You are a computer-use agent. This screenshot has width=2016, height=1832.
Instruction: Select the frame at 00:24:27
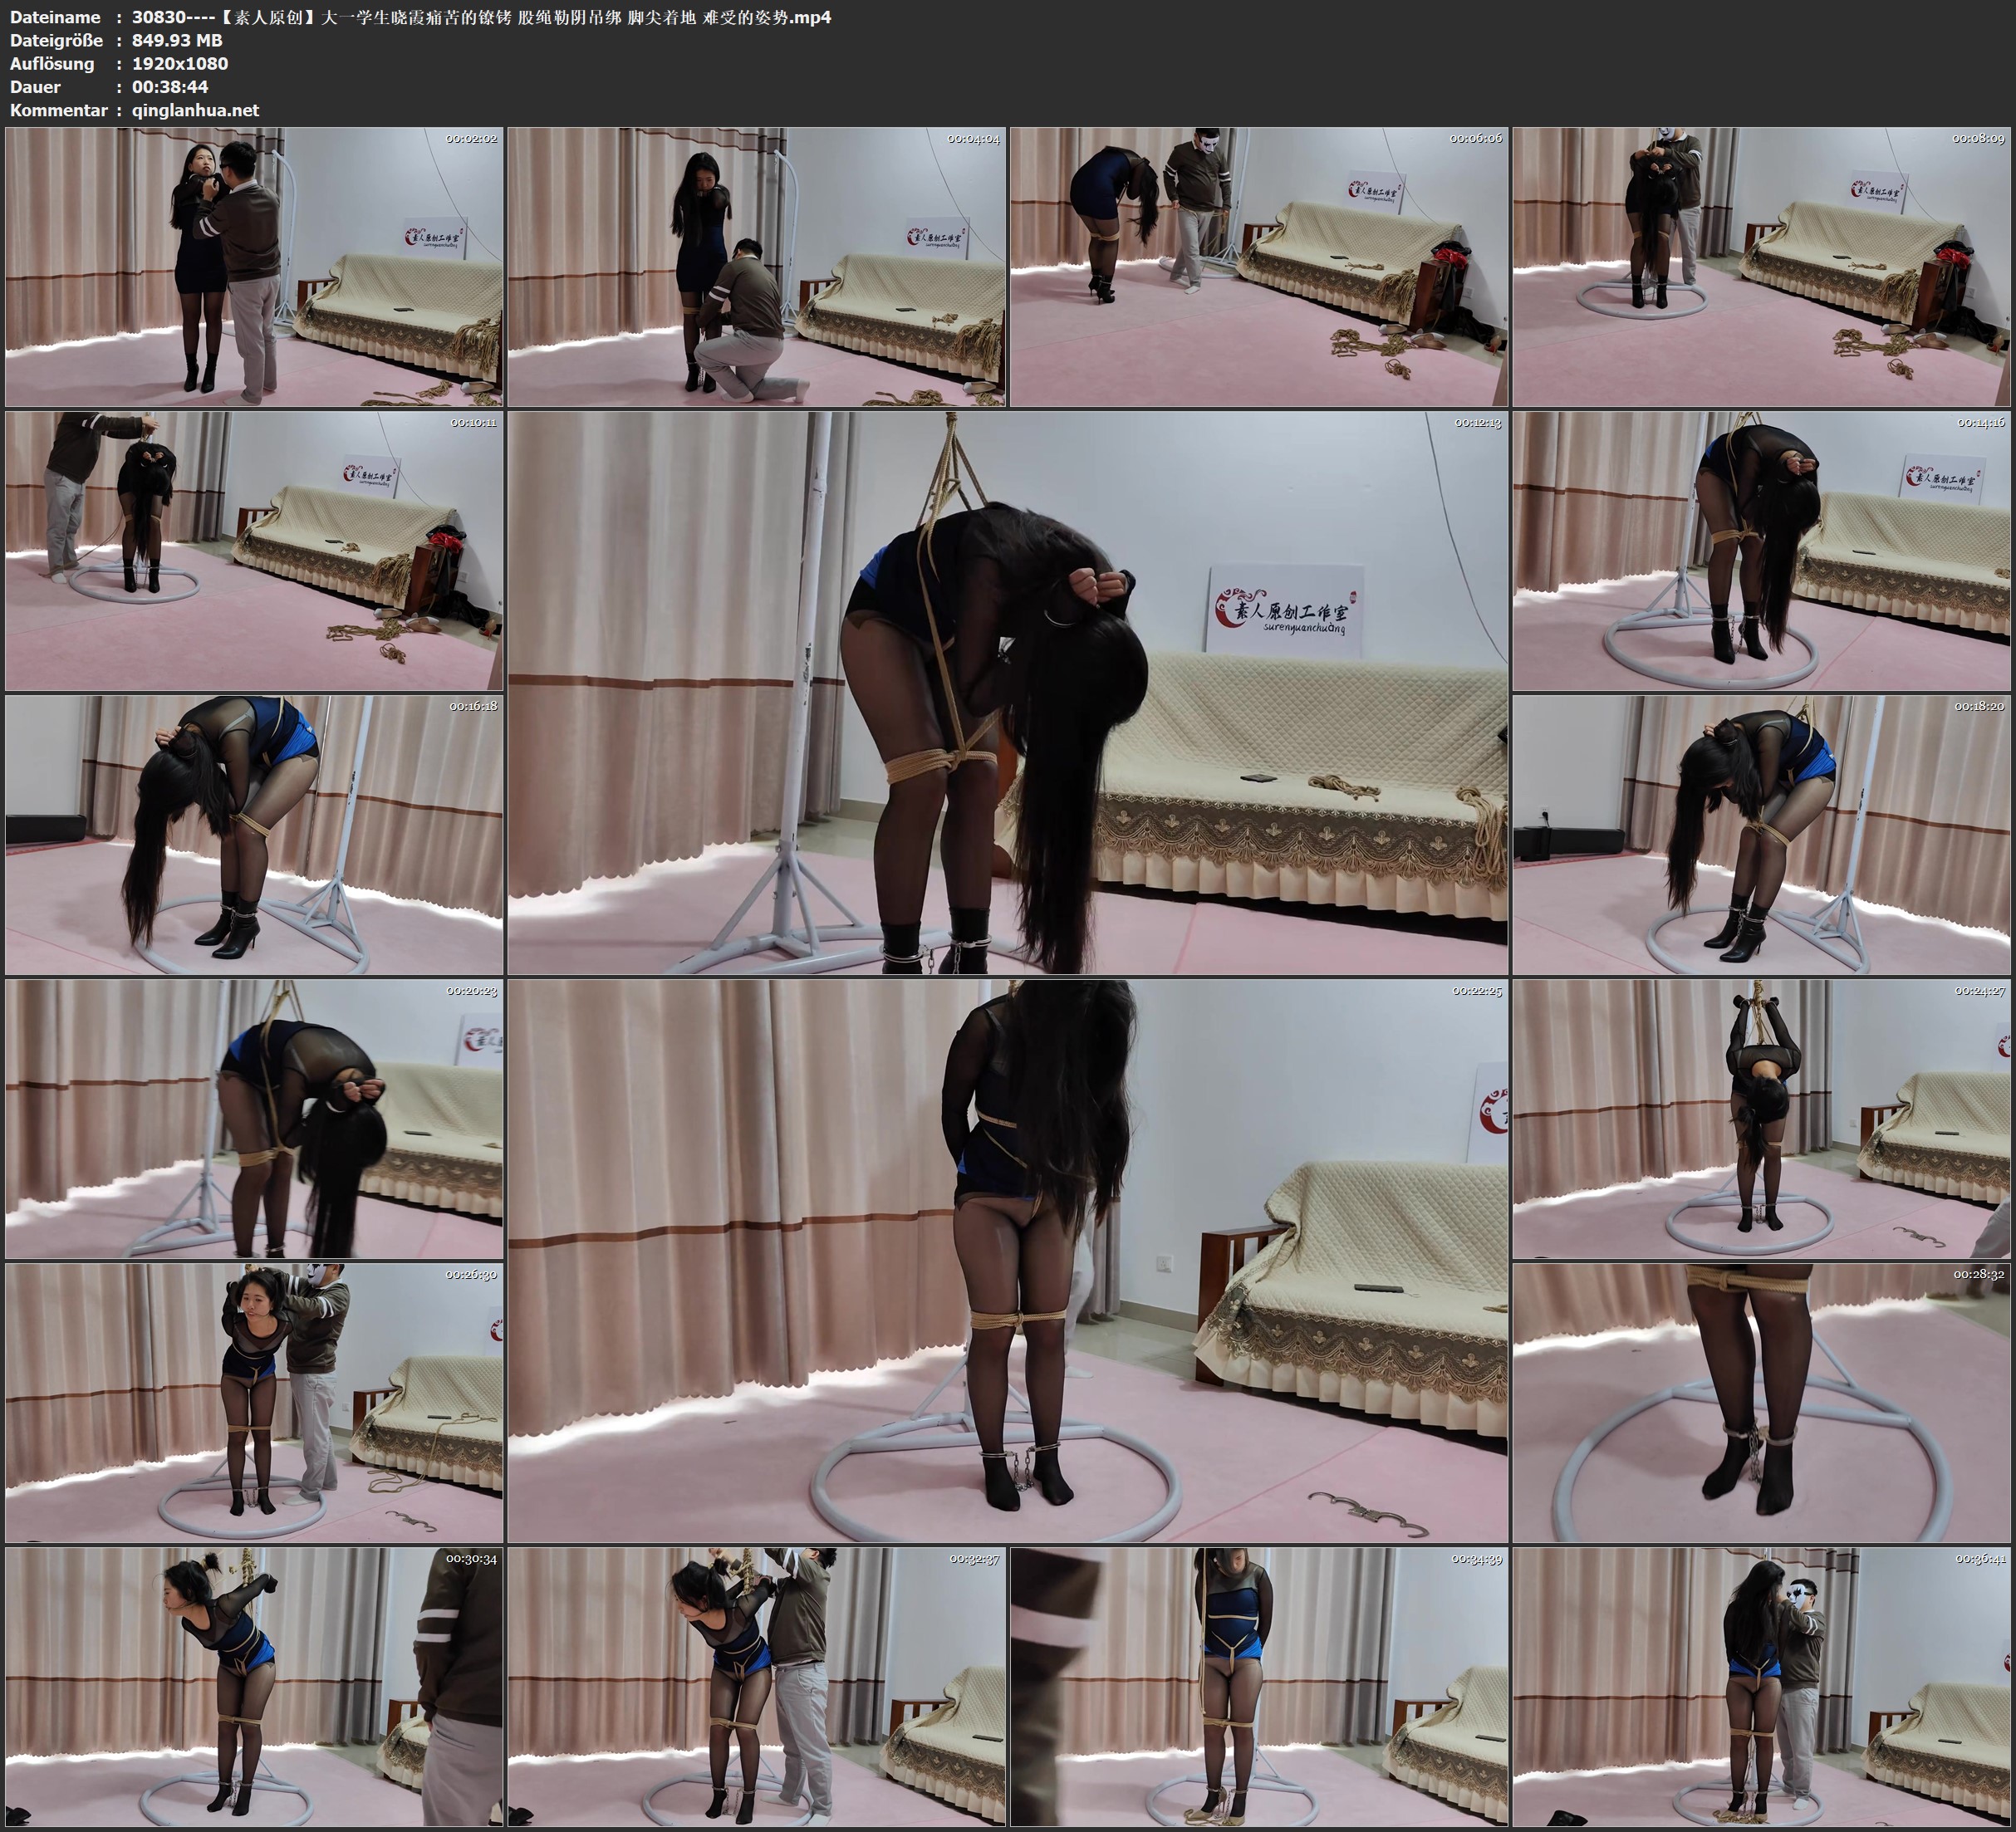pos(1761,1118)
